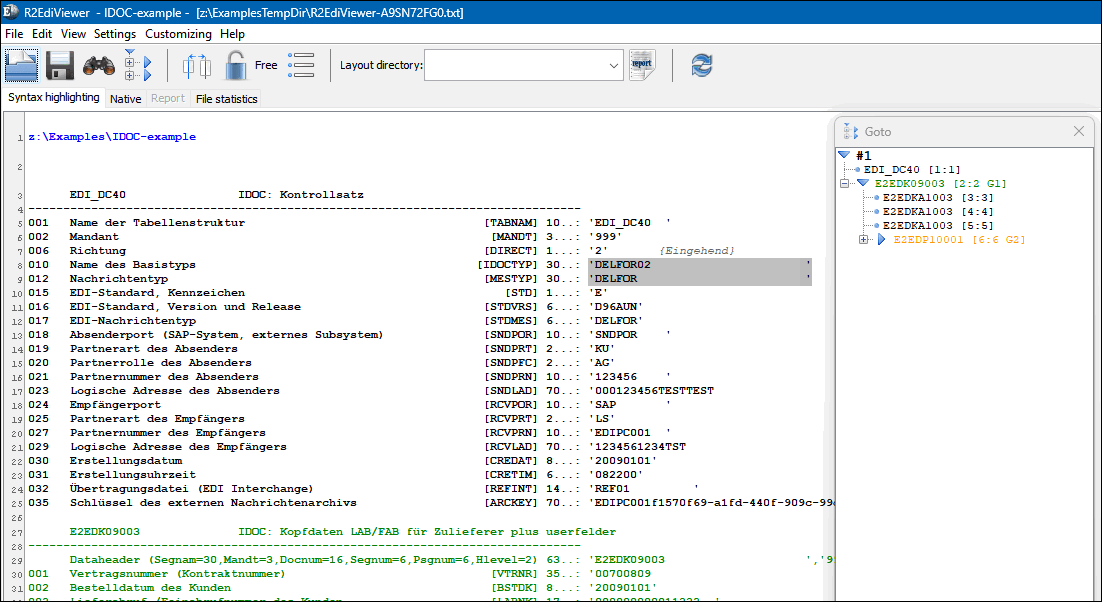Switch to the Native tab

[125, 99]
